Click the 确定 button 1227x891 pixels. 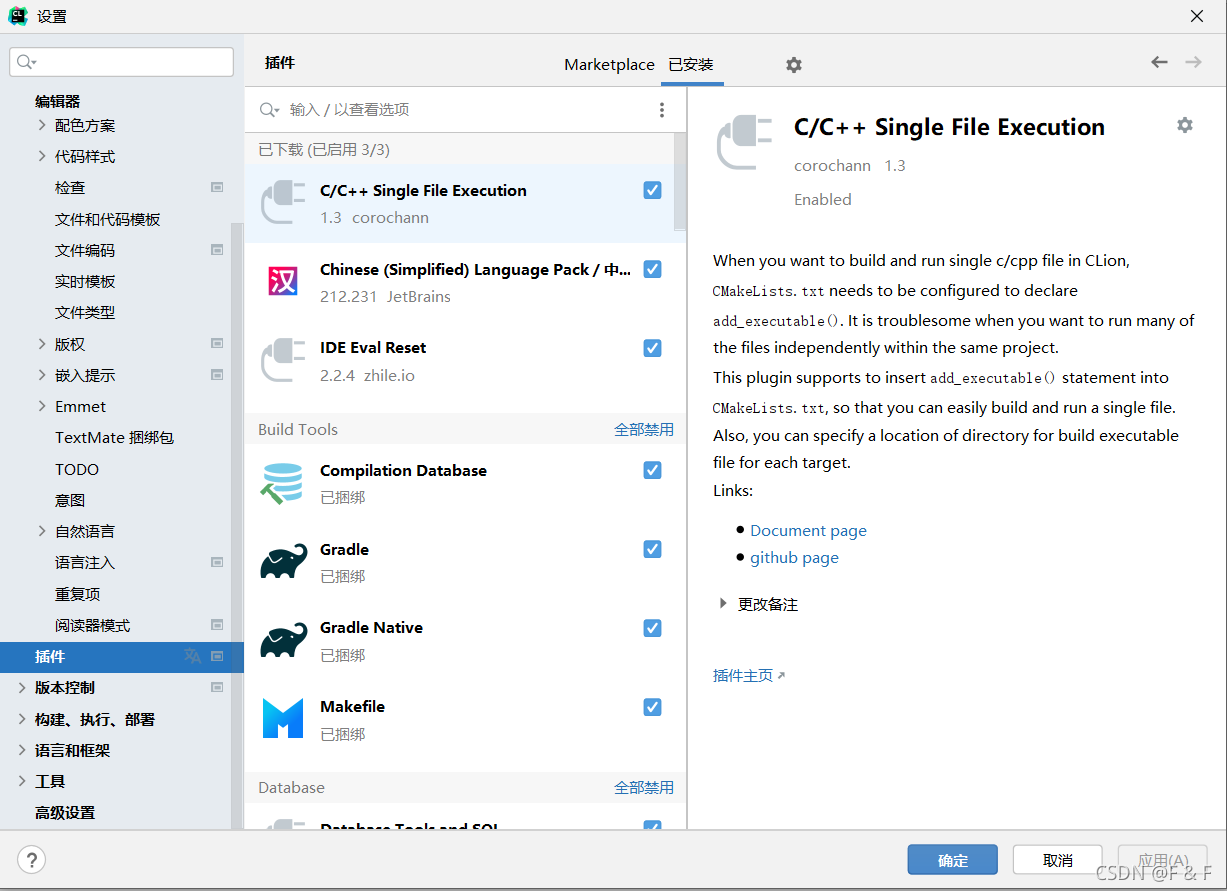click(x=953, y=860)
